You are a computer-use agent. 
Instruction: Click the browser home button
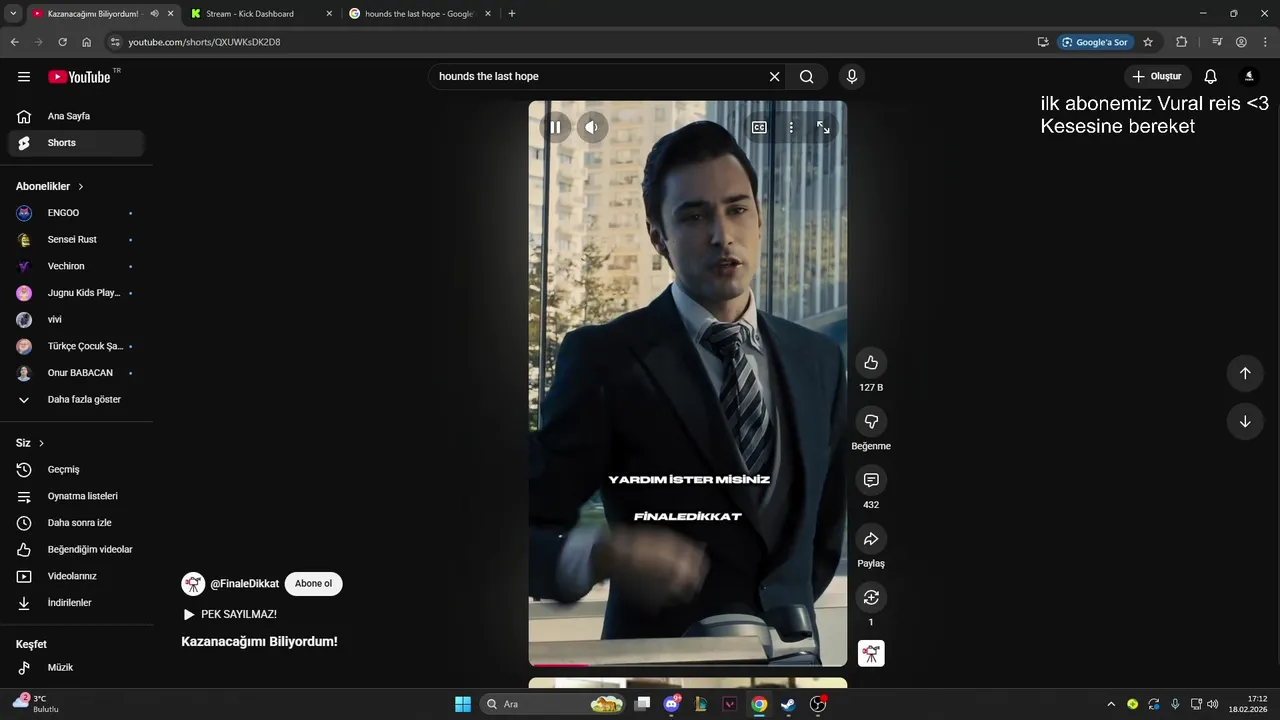point(87,42)
